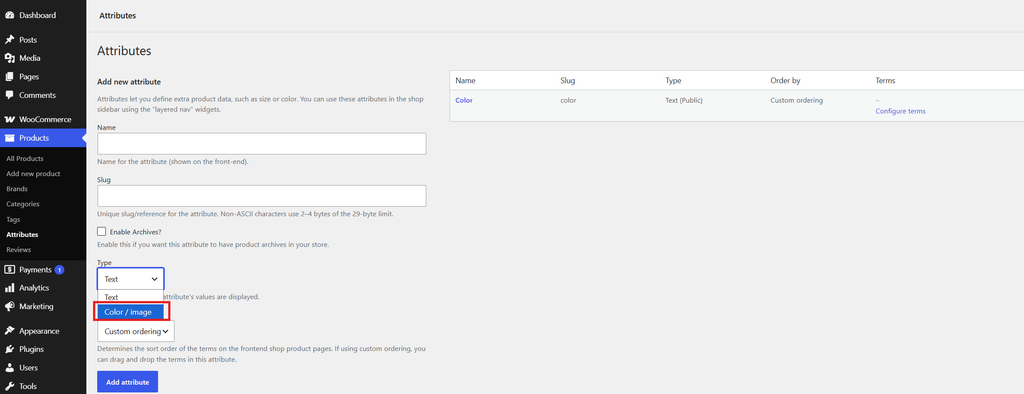The image size is (1024, 394).
Task: Focus the attribute Name input field
Action: (261, 144)
